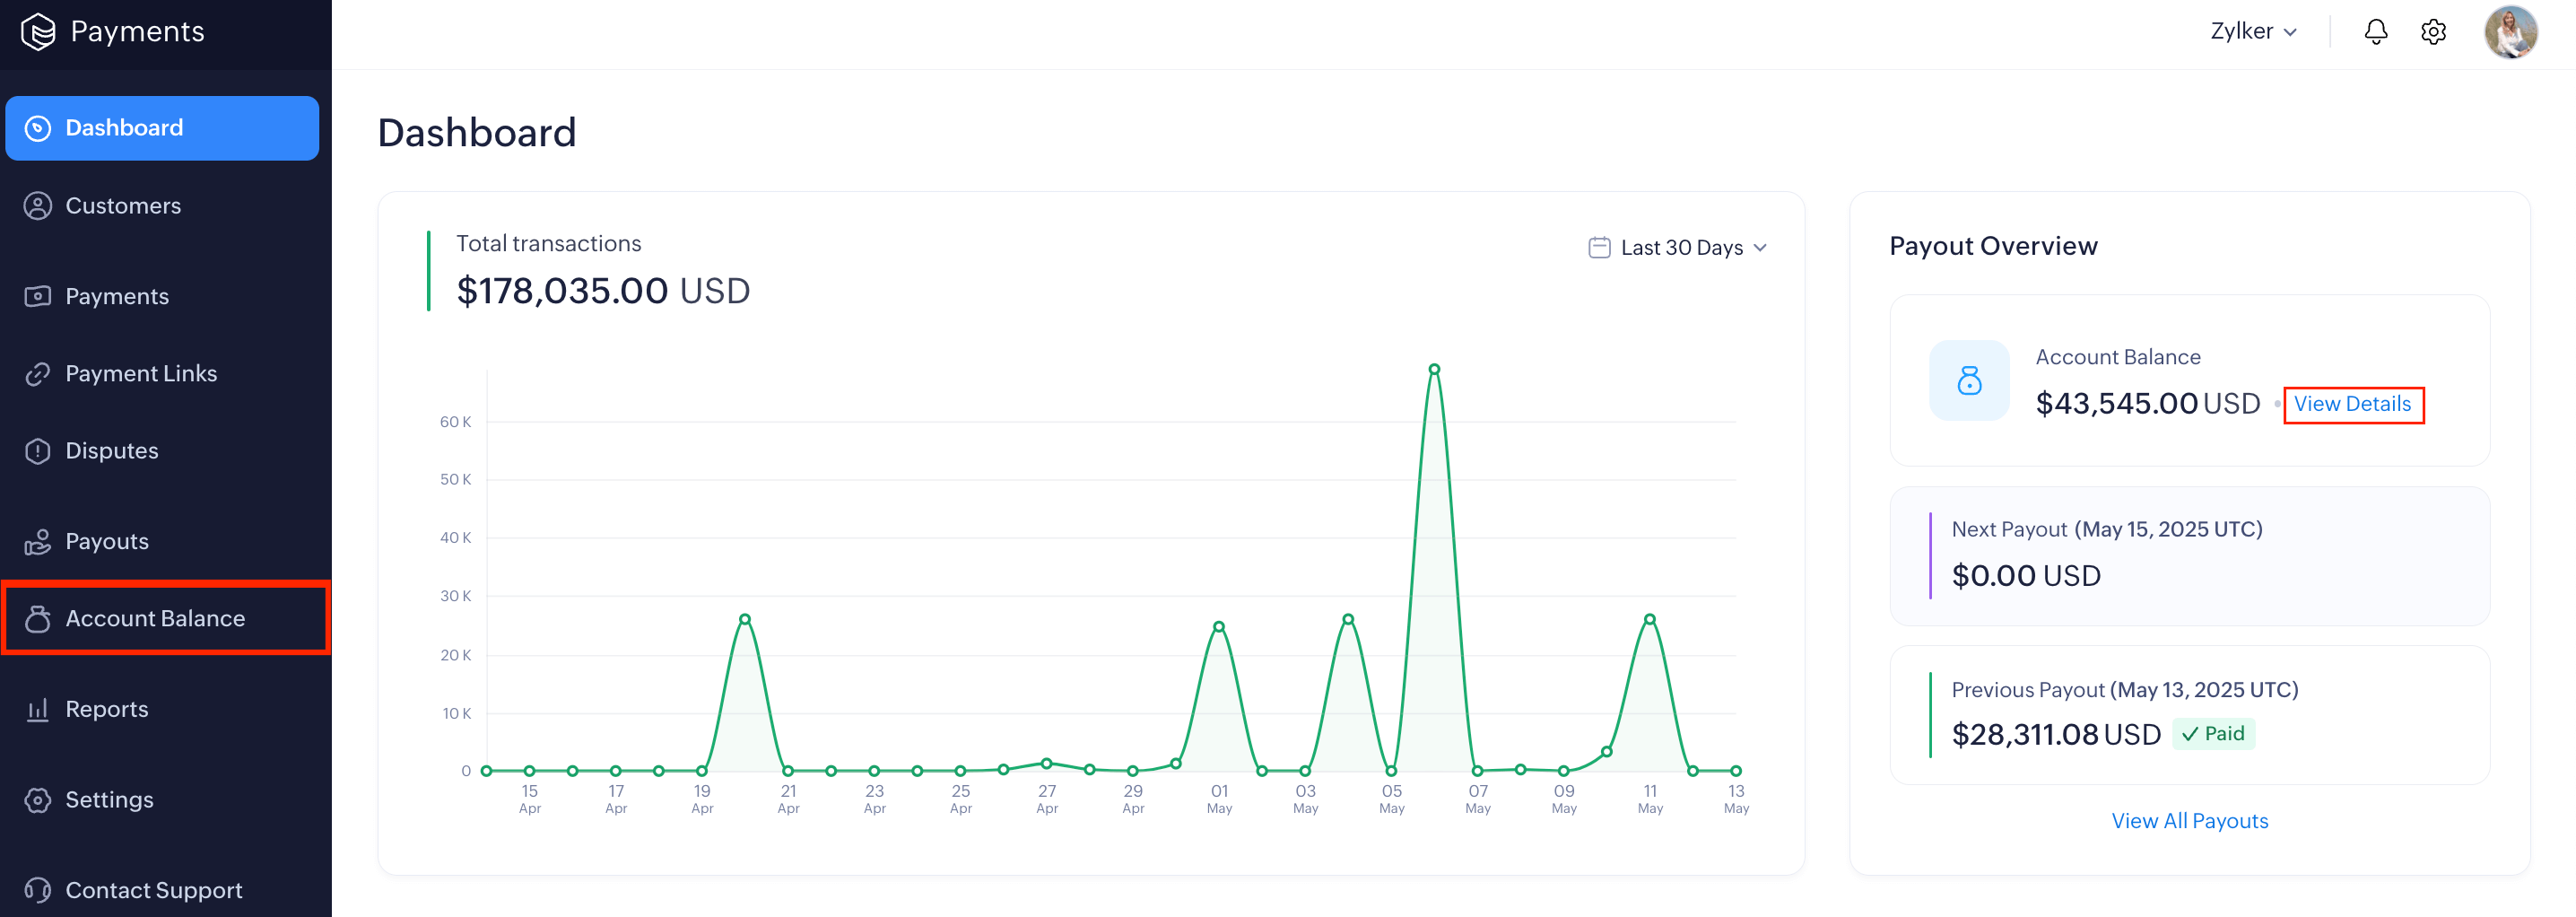Click the user profile avatar
Screen dimensions: 2576x917
(2510, 32)
